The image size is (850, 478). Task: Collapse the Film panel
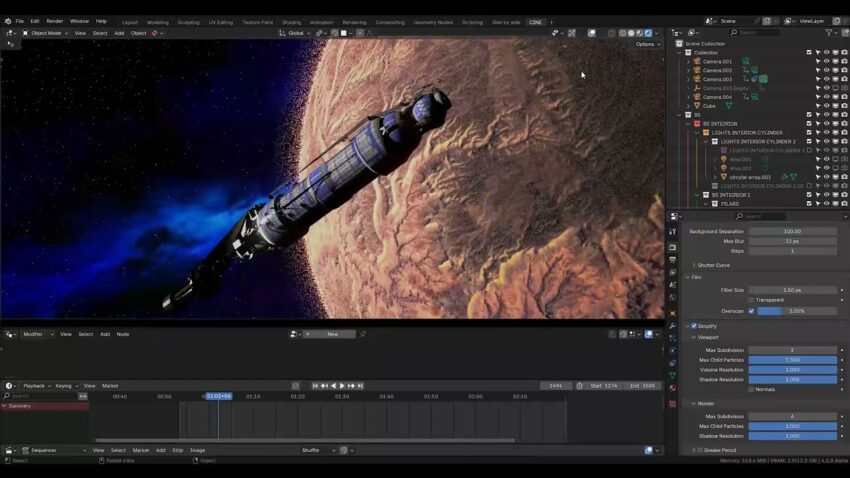(694, 277)
